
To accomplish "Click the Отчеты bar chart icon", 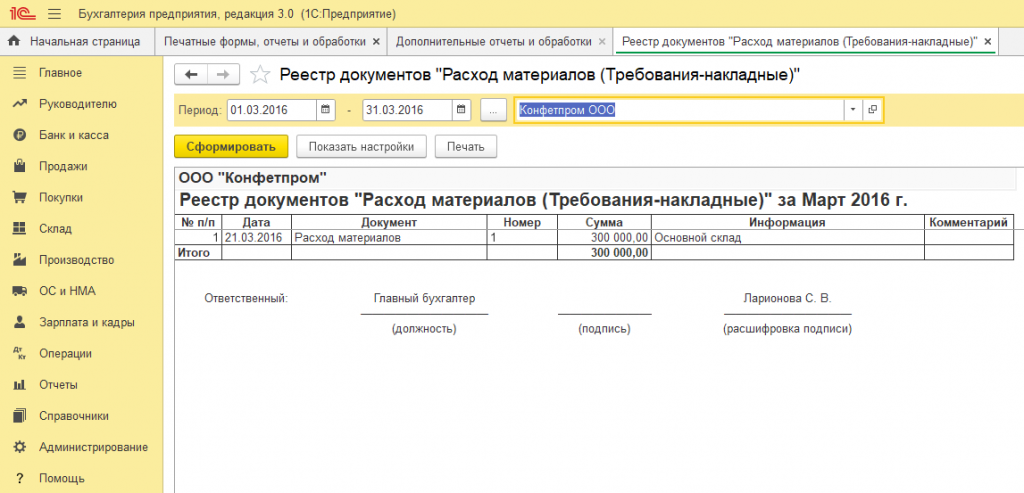I will (20, 385).
